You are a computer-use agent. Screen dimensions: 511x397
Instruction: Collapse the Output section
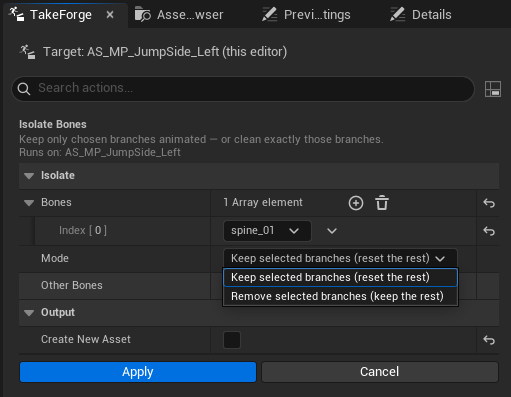pyautogui.click(x=29, y=313)
